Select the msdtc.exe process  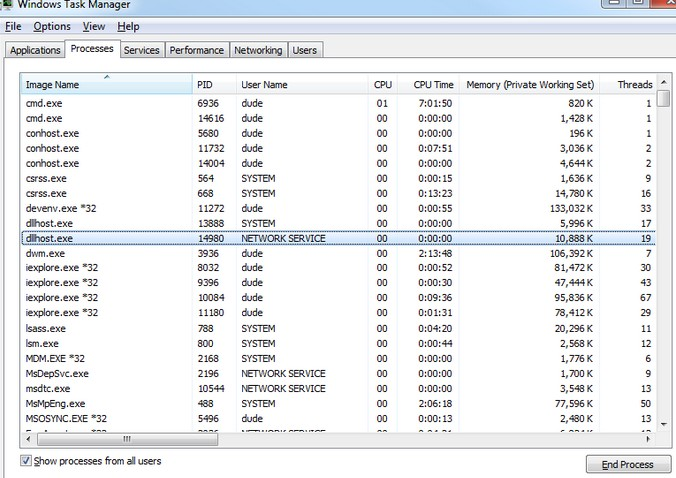[338, 389]
